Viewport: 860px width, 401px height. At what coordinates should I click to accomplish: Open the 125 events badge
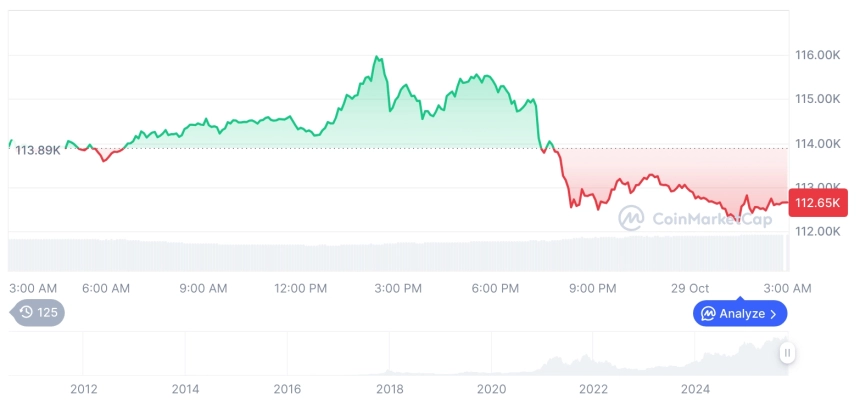pyautogui.click(x=39, y=313)
